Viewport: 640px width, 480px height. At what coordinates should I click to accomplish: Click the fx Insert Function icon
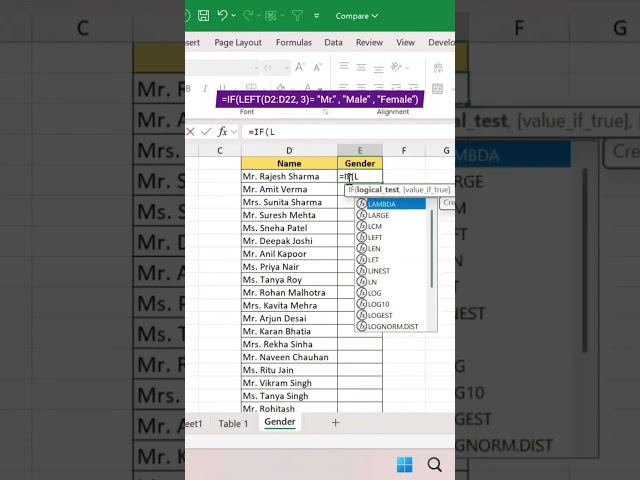click(222, 131)
